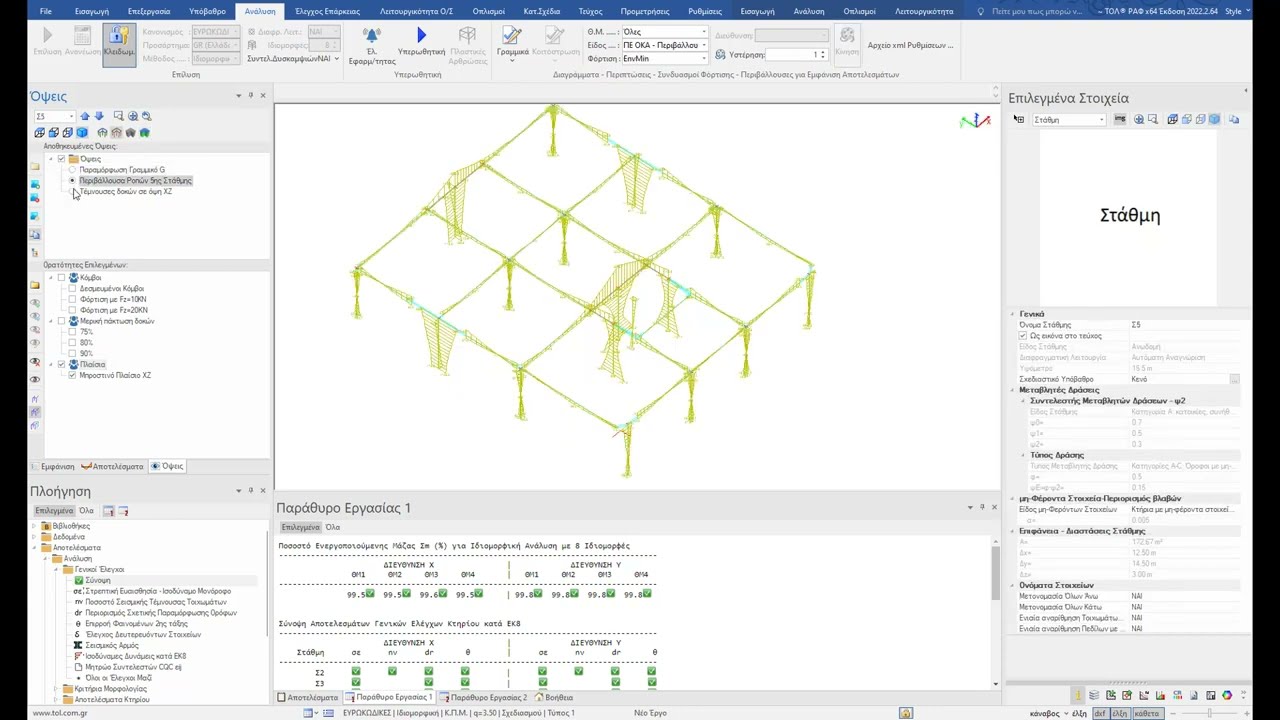Image resolution: width=1280 pixels, height=720 pixels.
Task: Switch to Παράθυρο Εργασίας 2 tab
Action: pyautogui.click(x=483, y=698)
